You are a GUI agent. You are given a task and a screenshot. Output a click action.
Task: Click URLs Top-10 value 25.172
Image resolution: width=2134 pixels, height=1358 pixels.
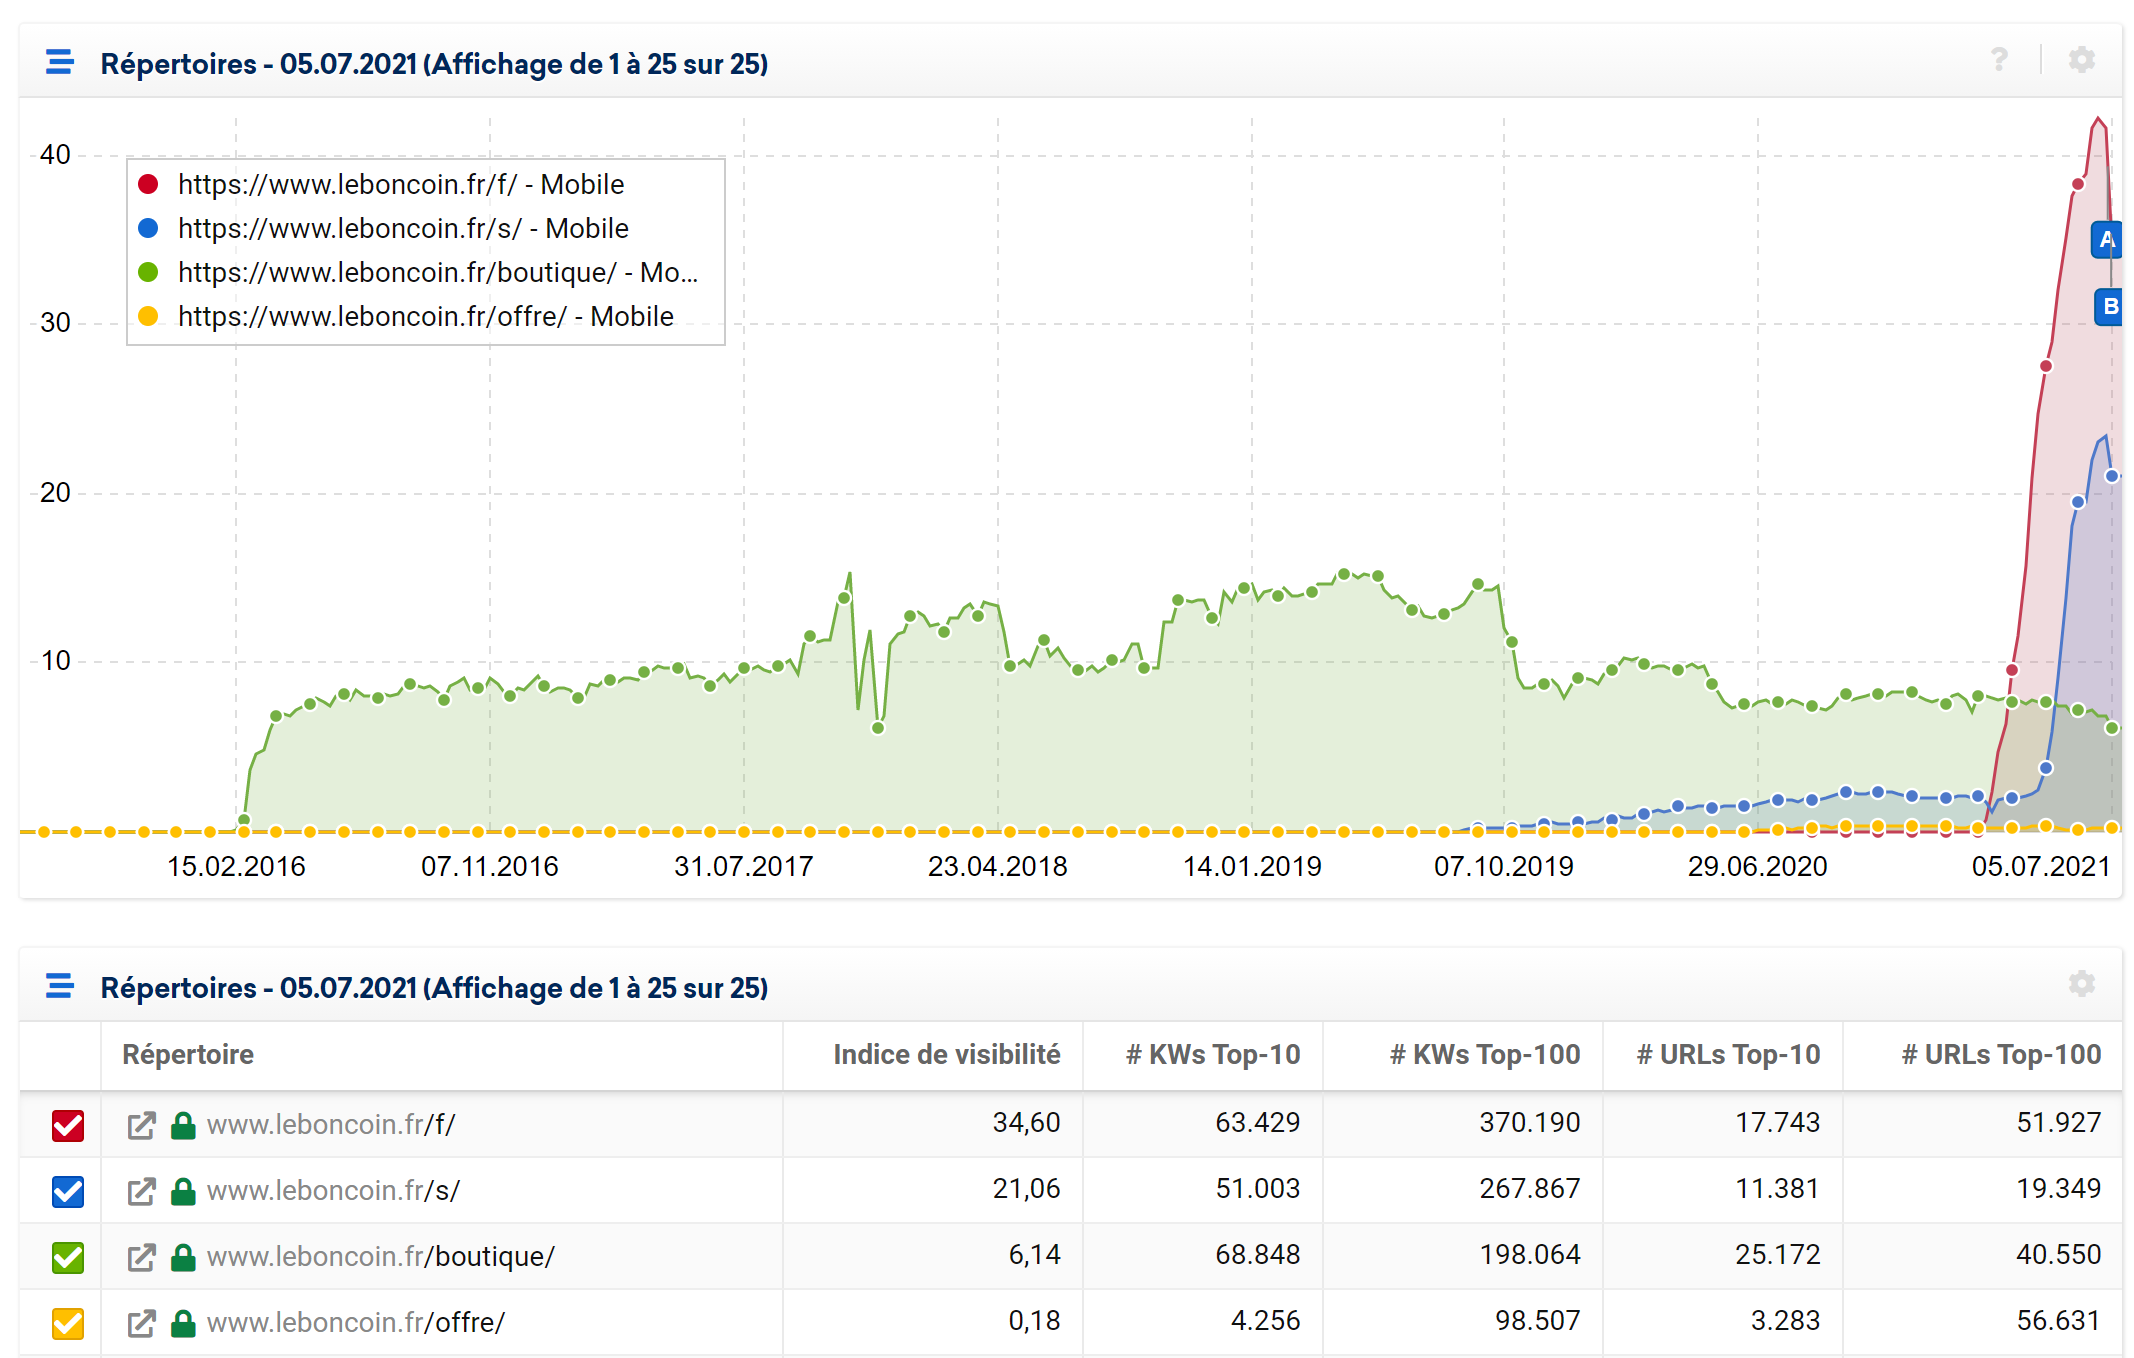(1777, 1255)
